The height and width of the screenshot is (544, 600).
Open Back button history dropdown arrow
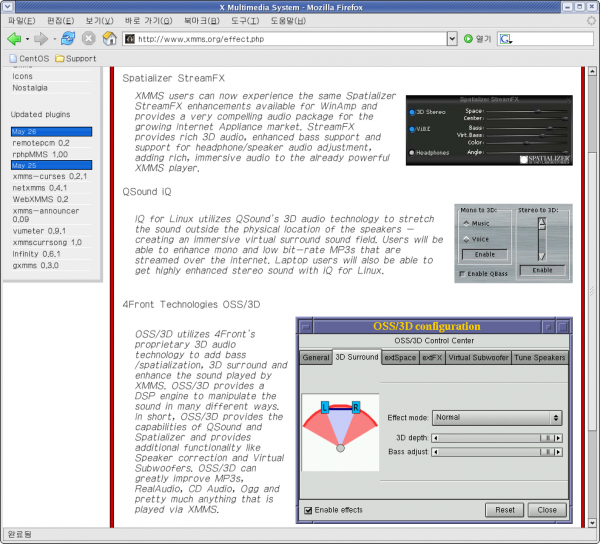point(27,39)
